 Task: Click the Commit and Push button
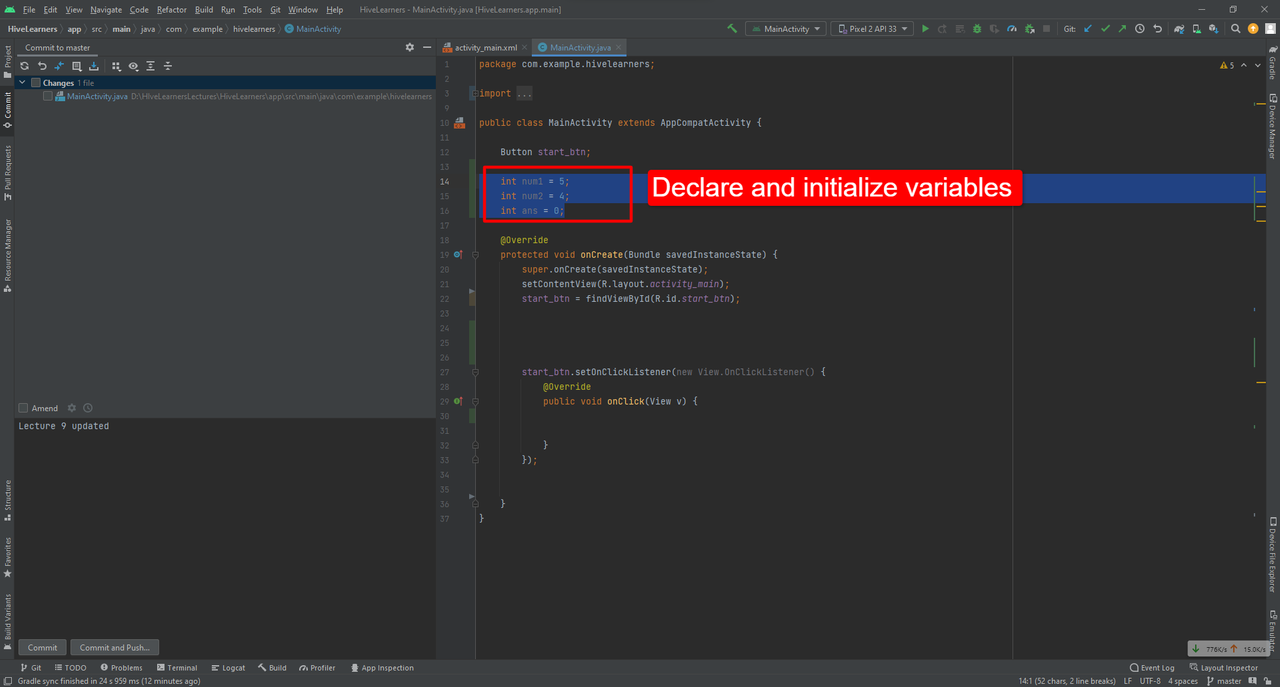point(115,647)
